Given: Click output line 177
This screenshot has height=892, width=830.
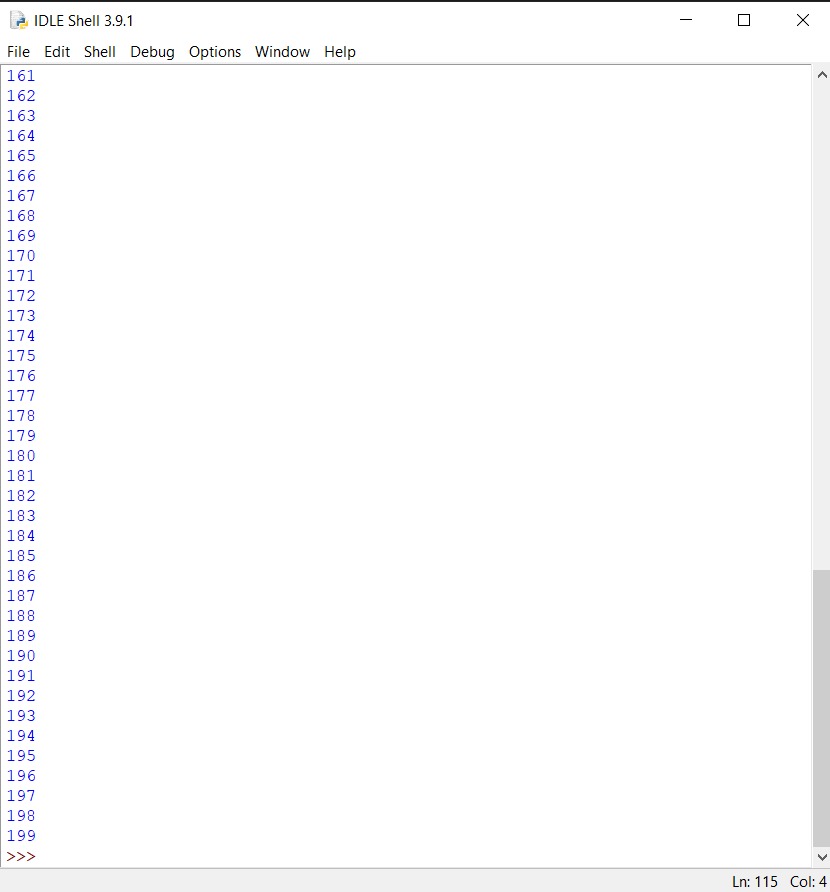Looking at the screenshot, I should [21, 395].
